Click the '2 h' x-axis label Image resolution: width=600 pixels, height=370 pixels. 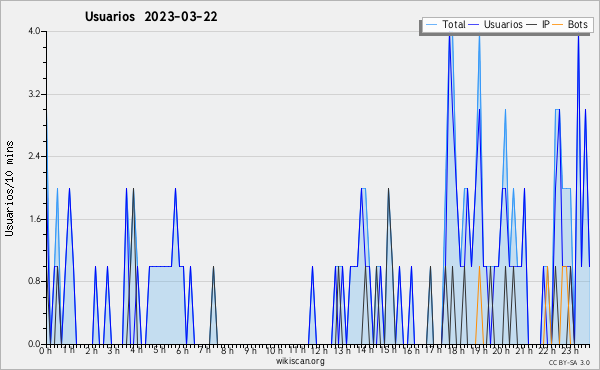click(x=91, y=351)
